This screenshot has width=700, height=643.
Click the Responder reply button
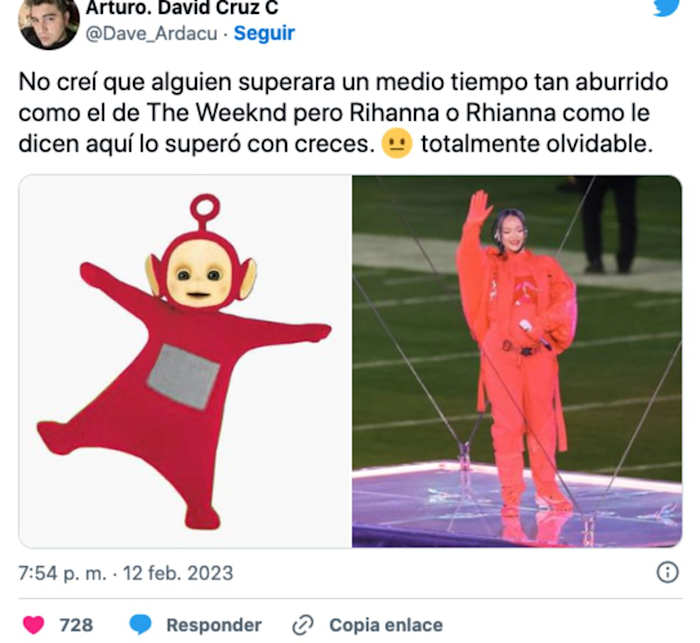click(x=214, y=625)
